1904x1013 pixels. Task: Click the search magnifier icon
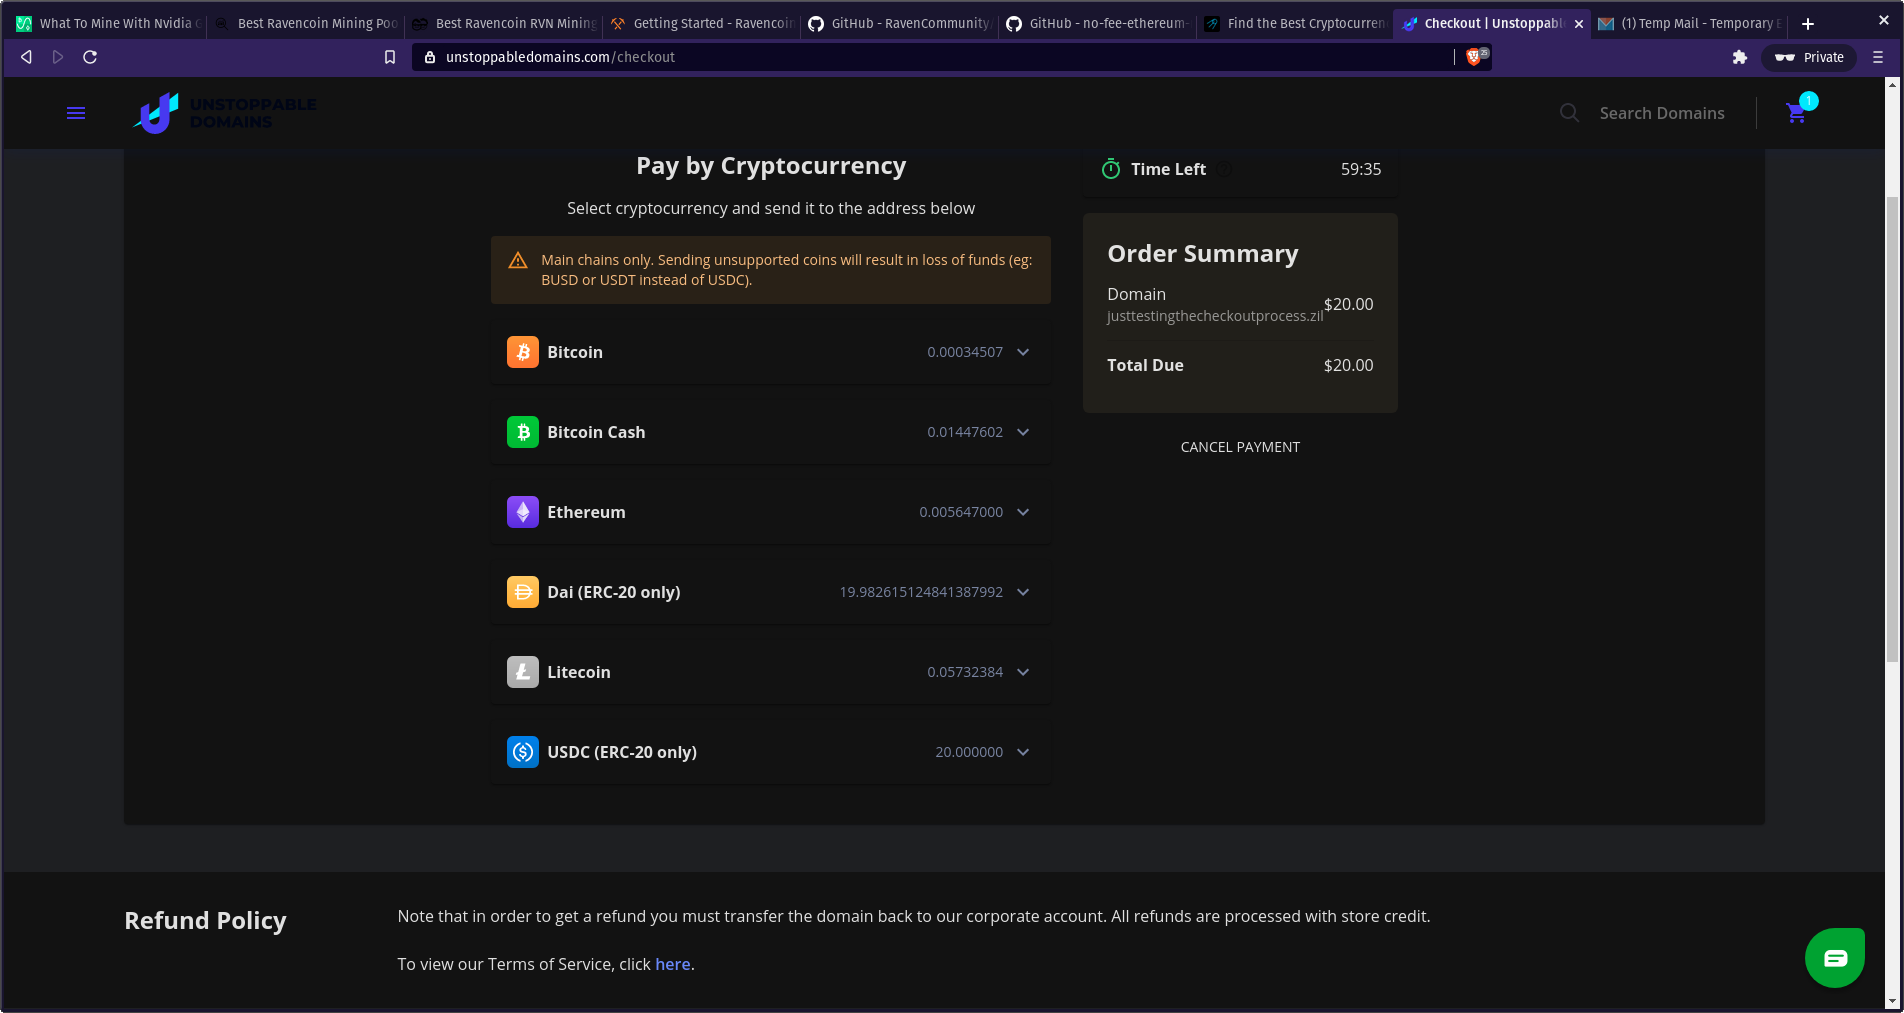point(1569,113)
